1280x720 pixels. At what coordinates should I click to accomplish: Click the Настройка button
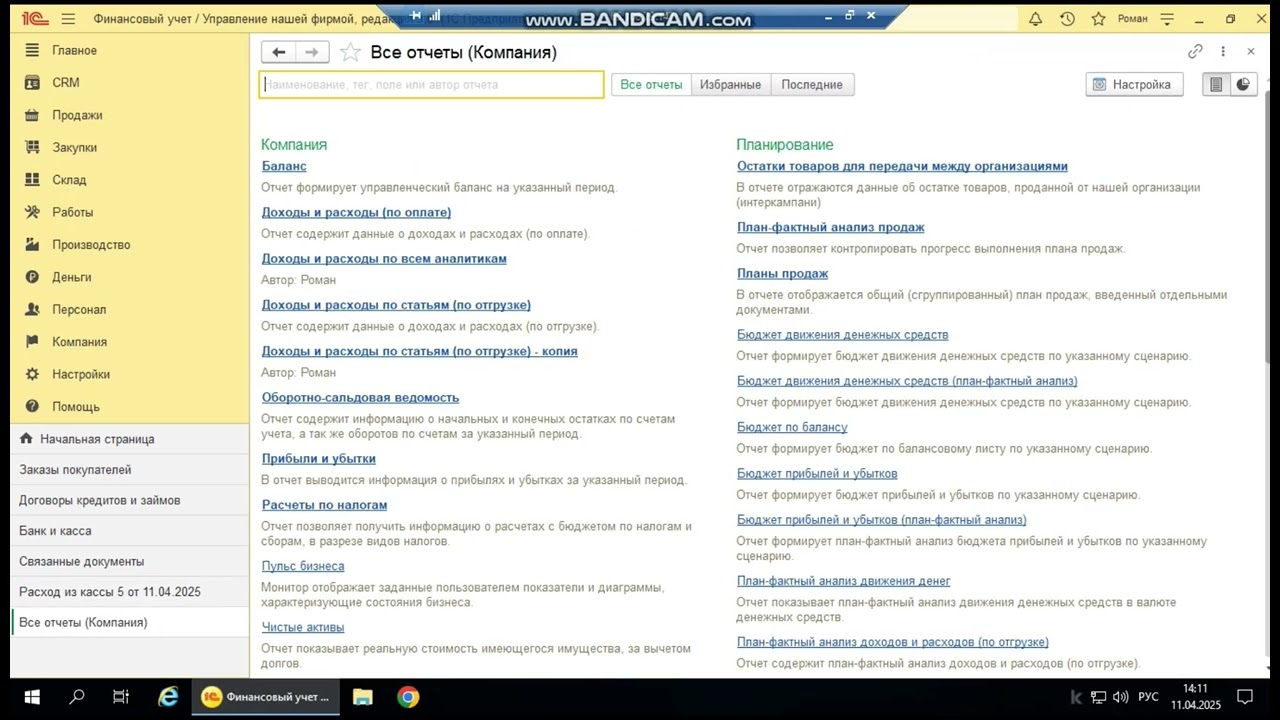coord(1134,85)
